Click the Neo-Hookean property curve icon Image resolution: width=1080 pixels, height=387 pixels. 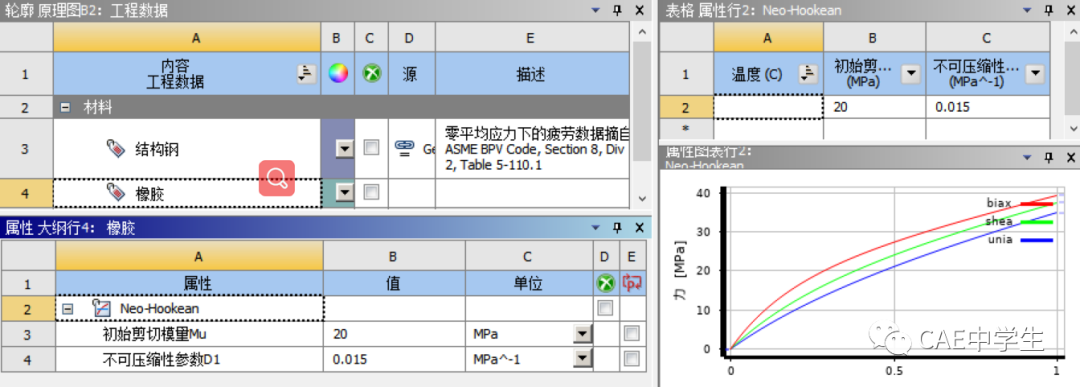pos(101,308)
